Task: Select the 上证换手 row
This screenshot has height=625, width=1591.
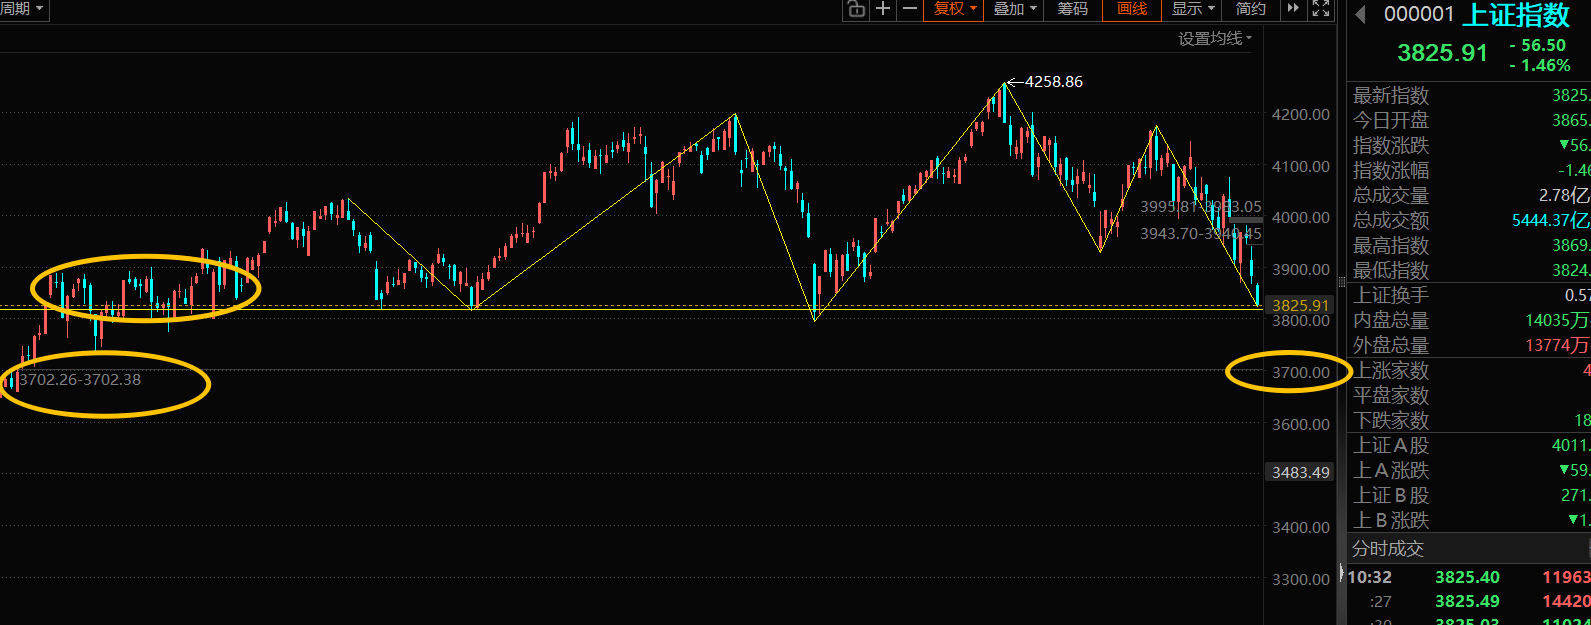Action: 1469,295
